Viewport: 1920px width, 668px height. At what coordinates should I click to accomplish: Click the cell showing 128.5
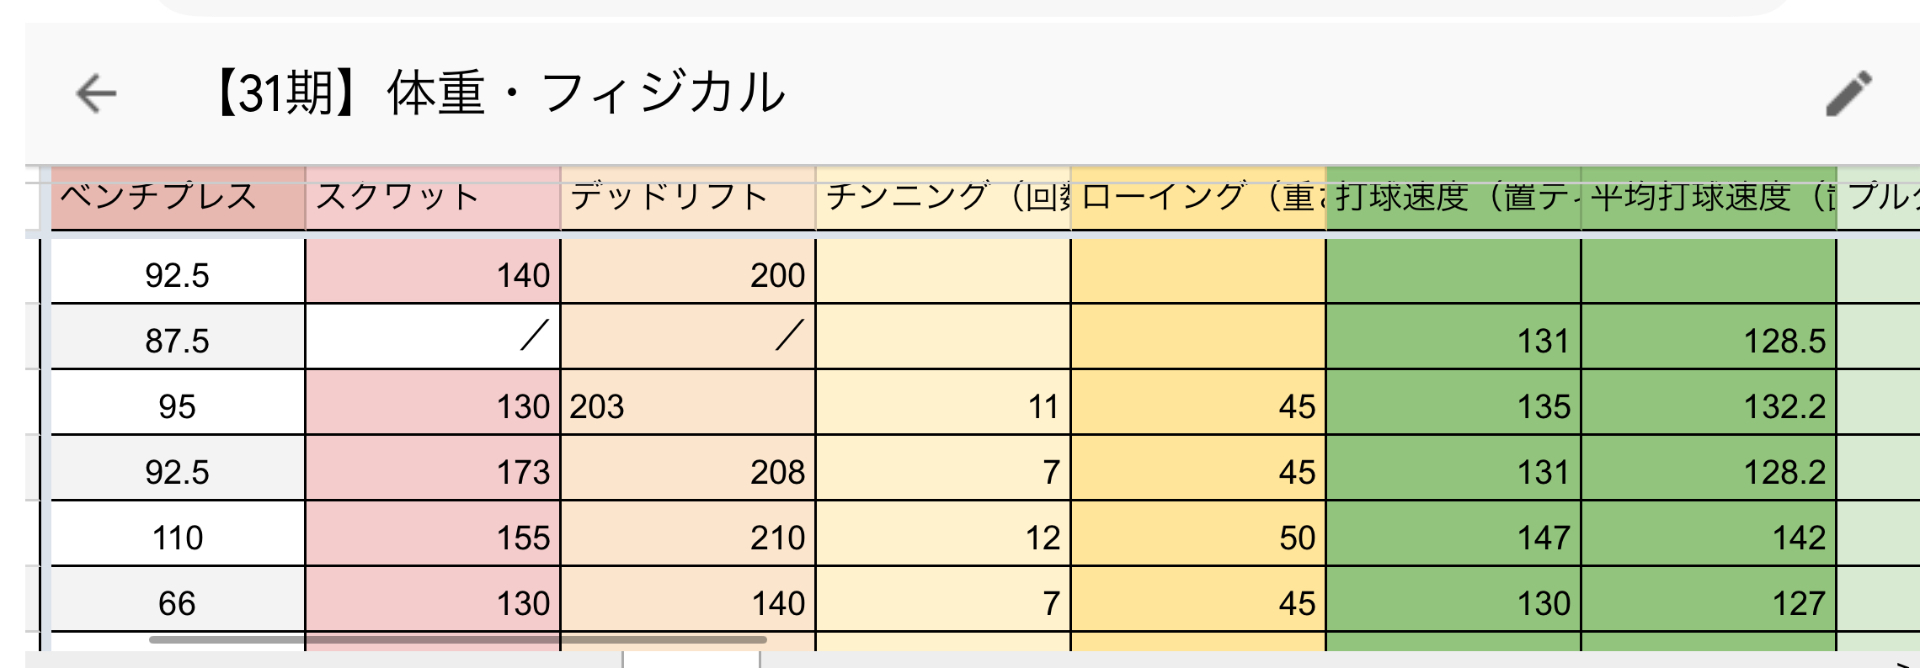point(1708,340)
